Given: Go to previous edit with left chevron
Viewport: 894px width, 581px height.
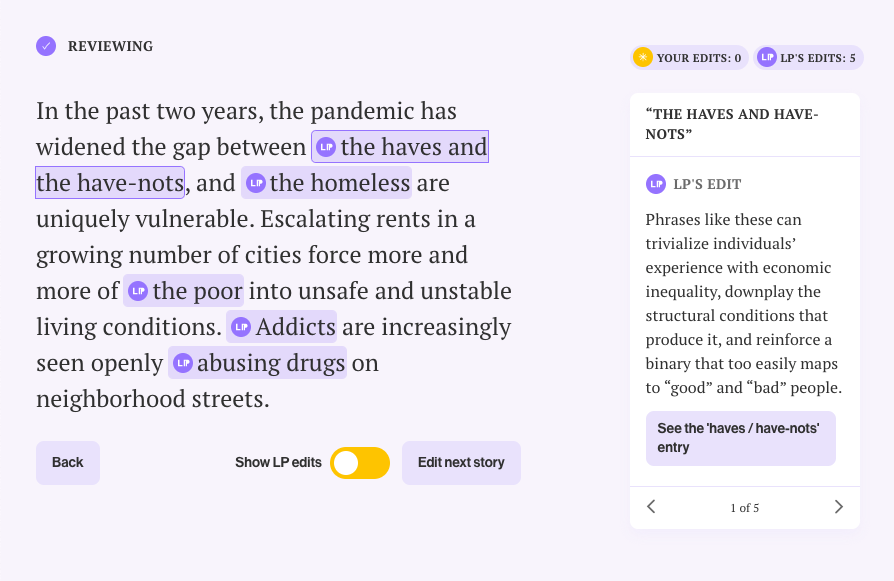Looking at the screenshot, I should tap(651, 507).
